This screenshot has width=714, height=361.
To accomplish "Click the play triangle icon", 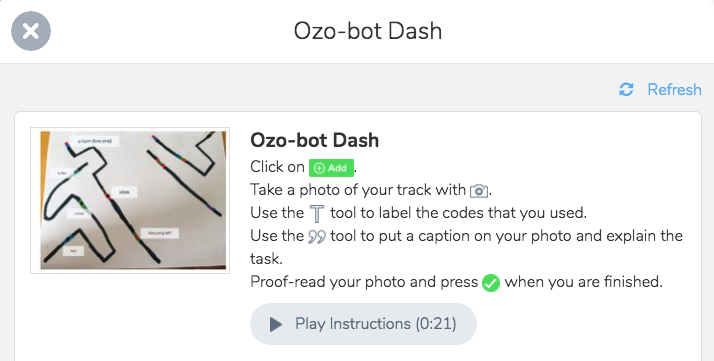I will pos(275,324).
